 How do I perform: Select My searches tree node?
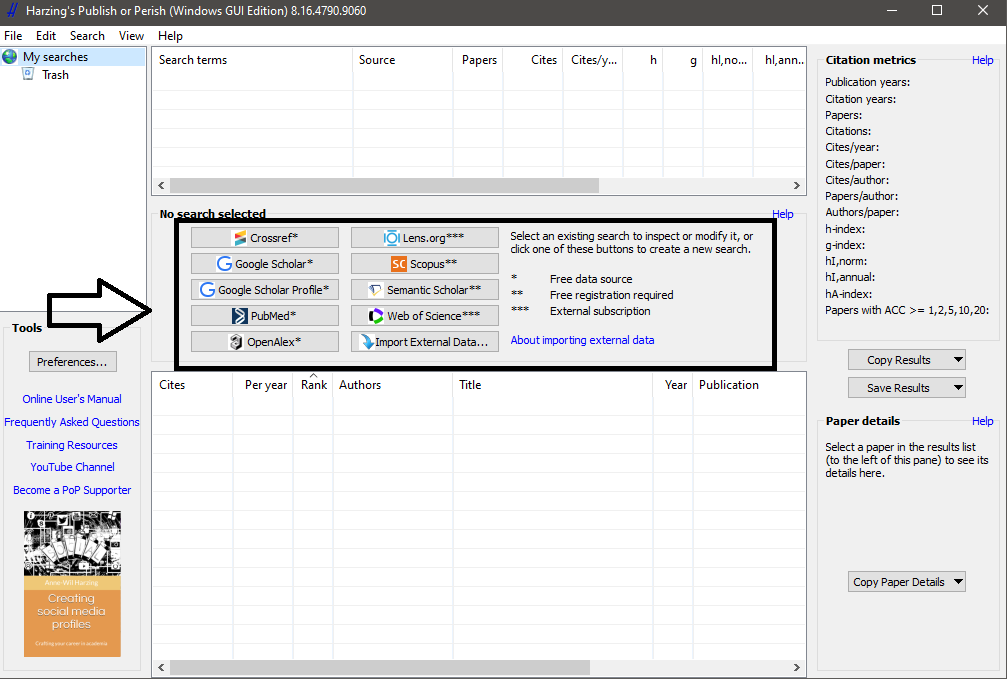55,57
